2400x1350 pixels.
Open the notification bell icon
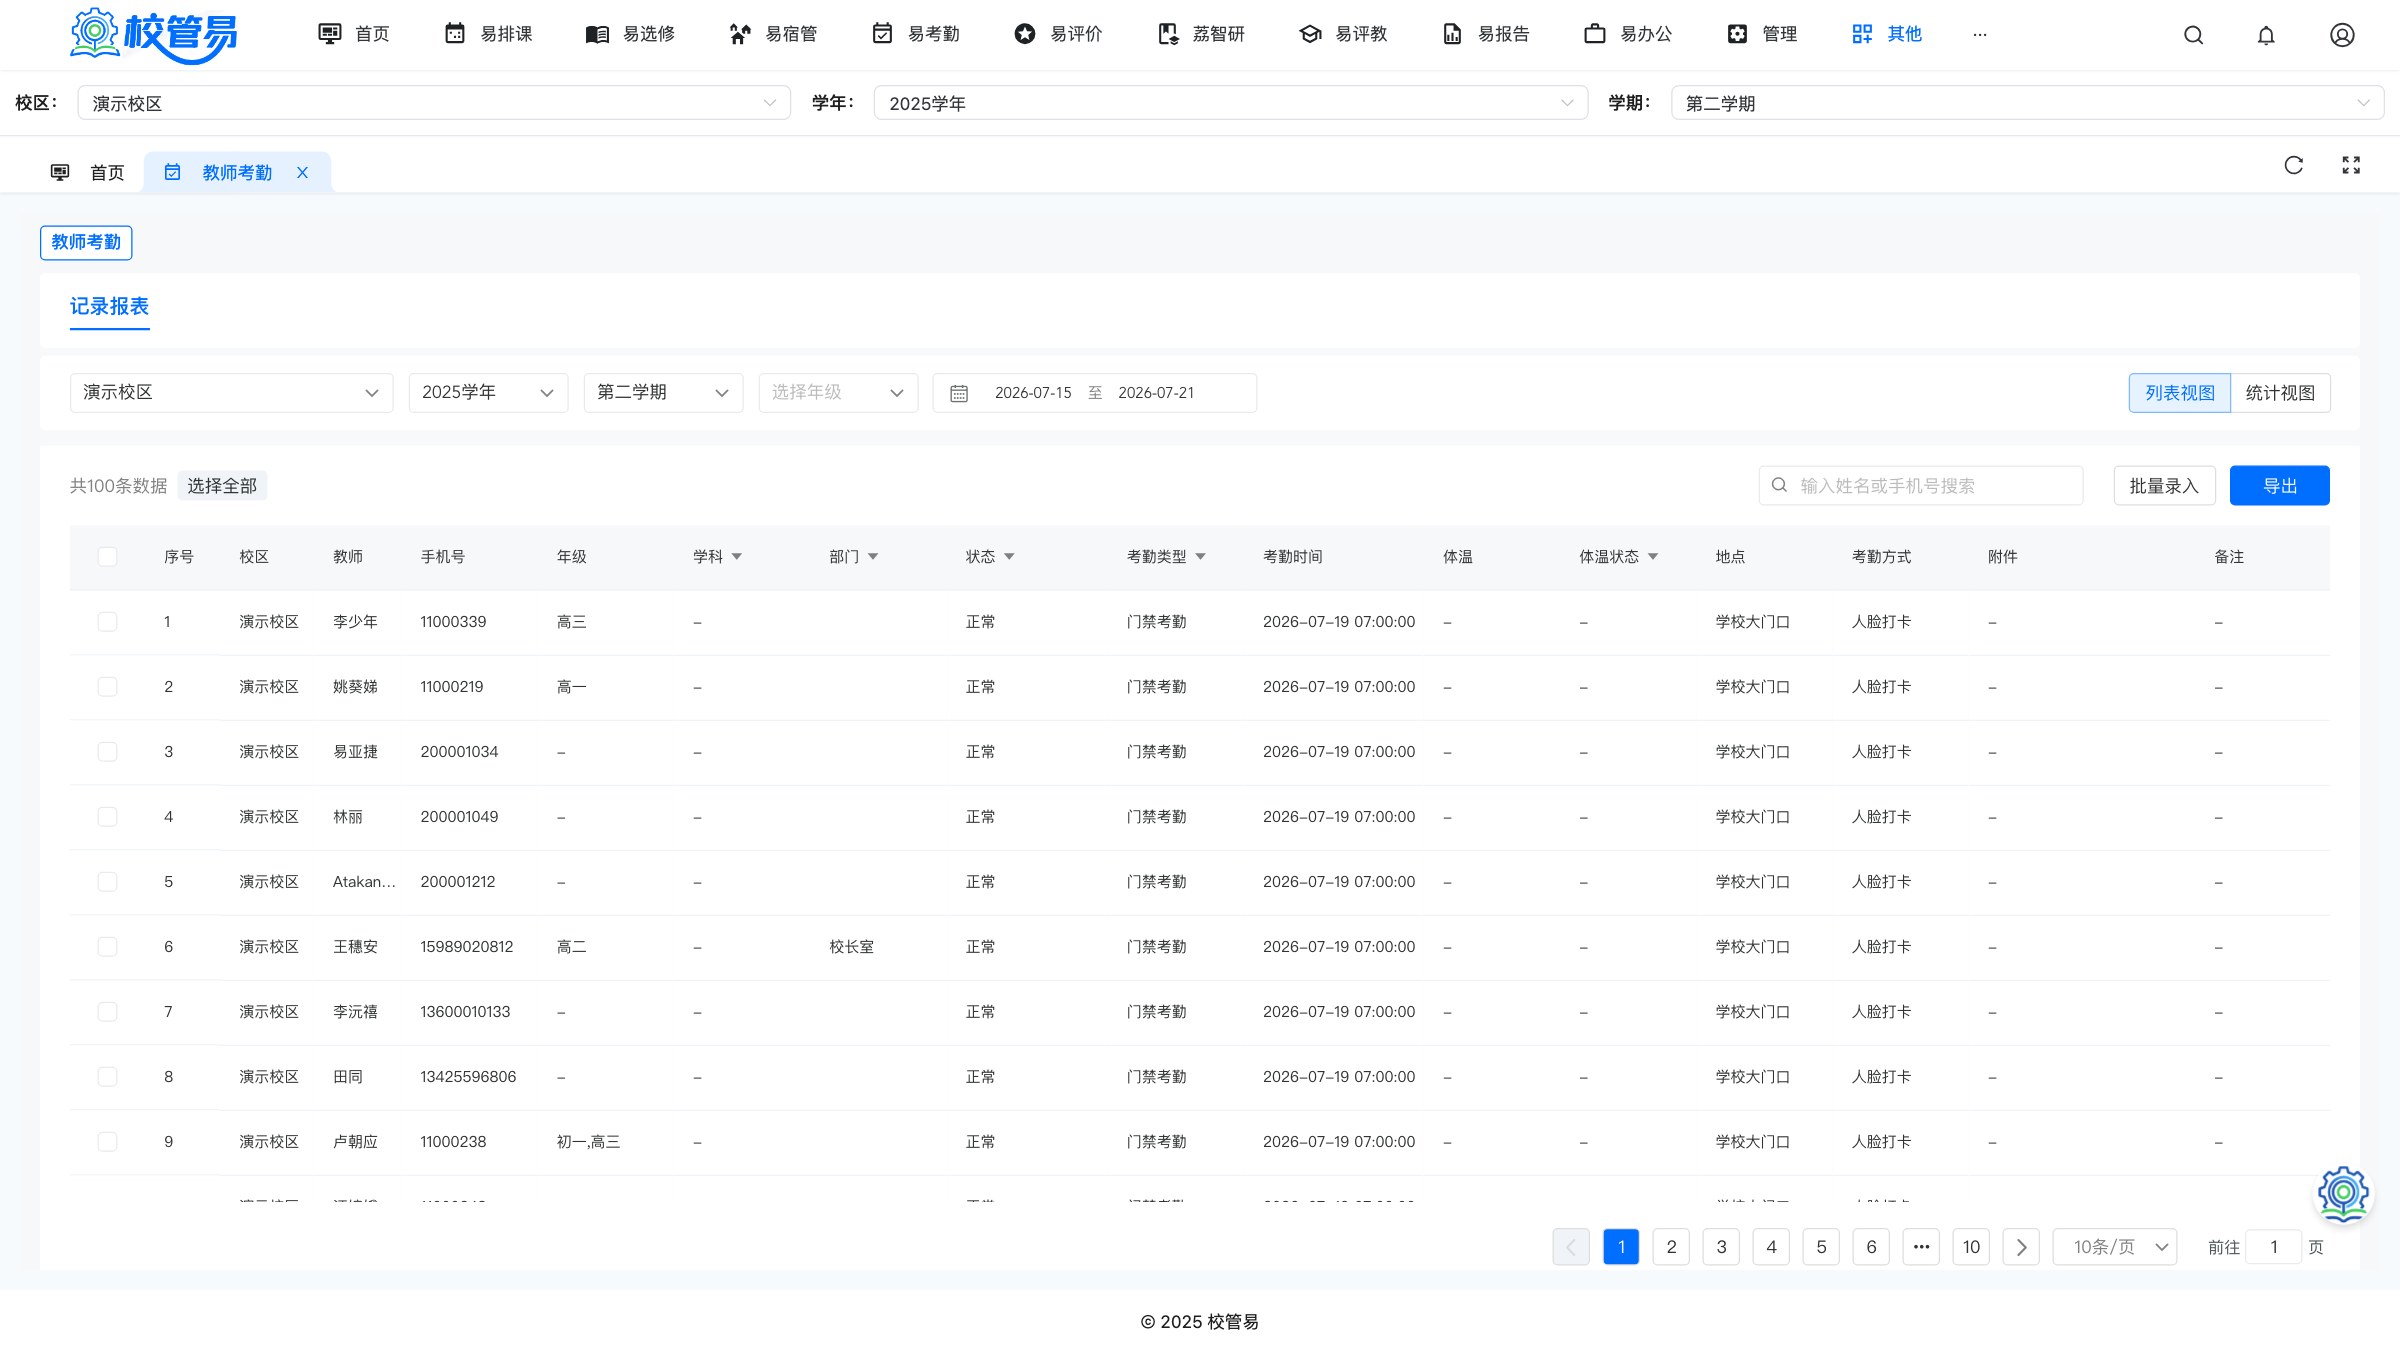[2266, 35]
